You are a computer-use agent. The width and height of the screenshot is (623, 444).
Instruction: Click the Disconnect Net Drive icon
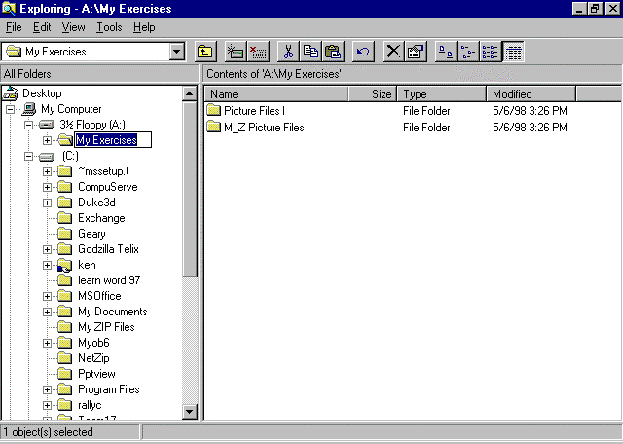coord(258,51)
